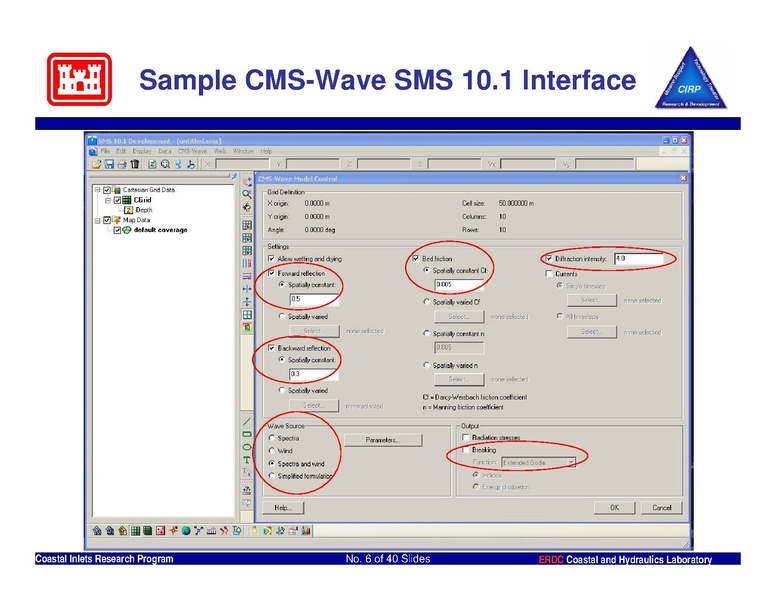
Task: Click the four-pane grid frame tool icon
Action: click(246, 314)
